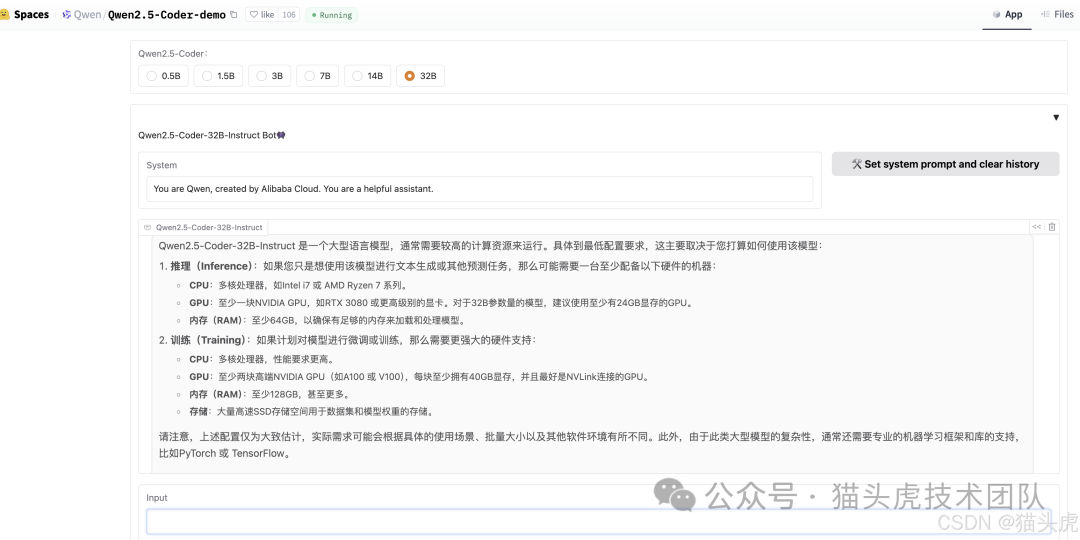The height and width of the screenshot is (540, 1080).
Task: Click the Qwen organization avatar icon
Action: coord(67,14)
